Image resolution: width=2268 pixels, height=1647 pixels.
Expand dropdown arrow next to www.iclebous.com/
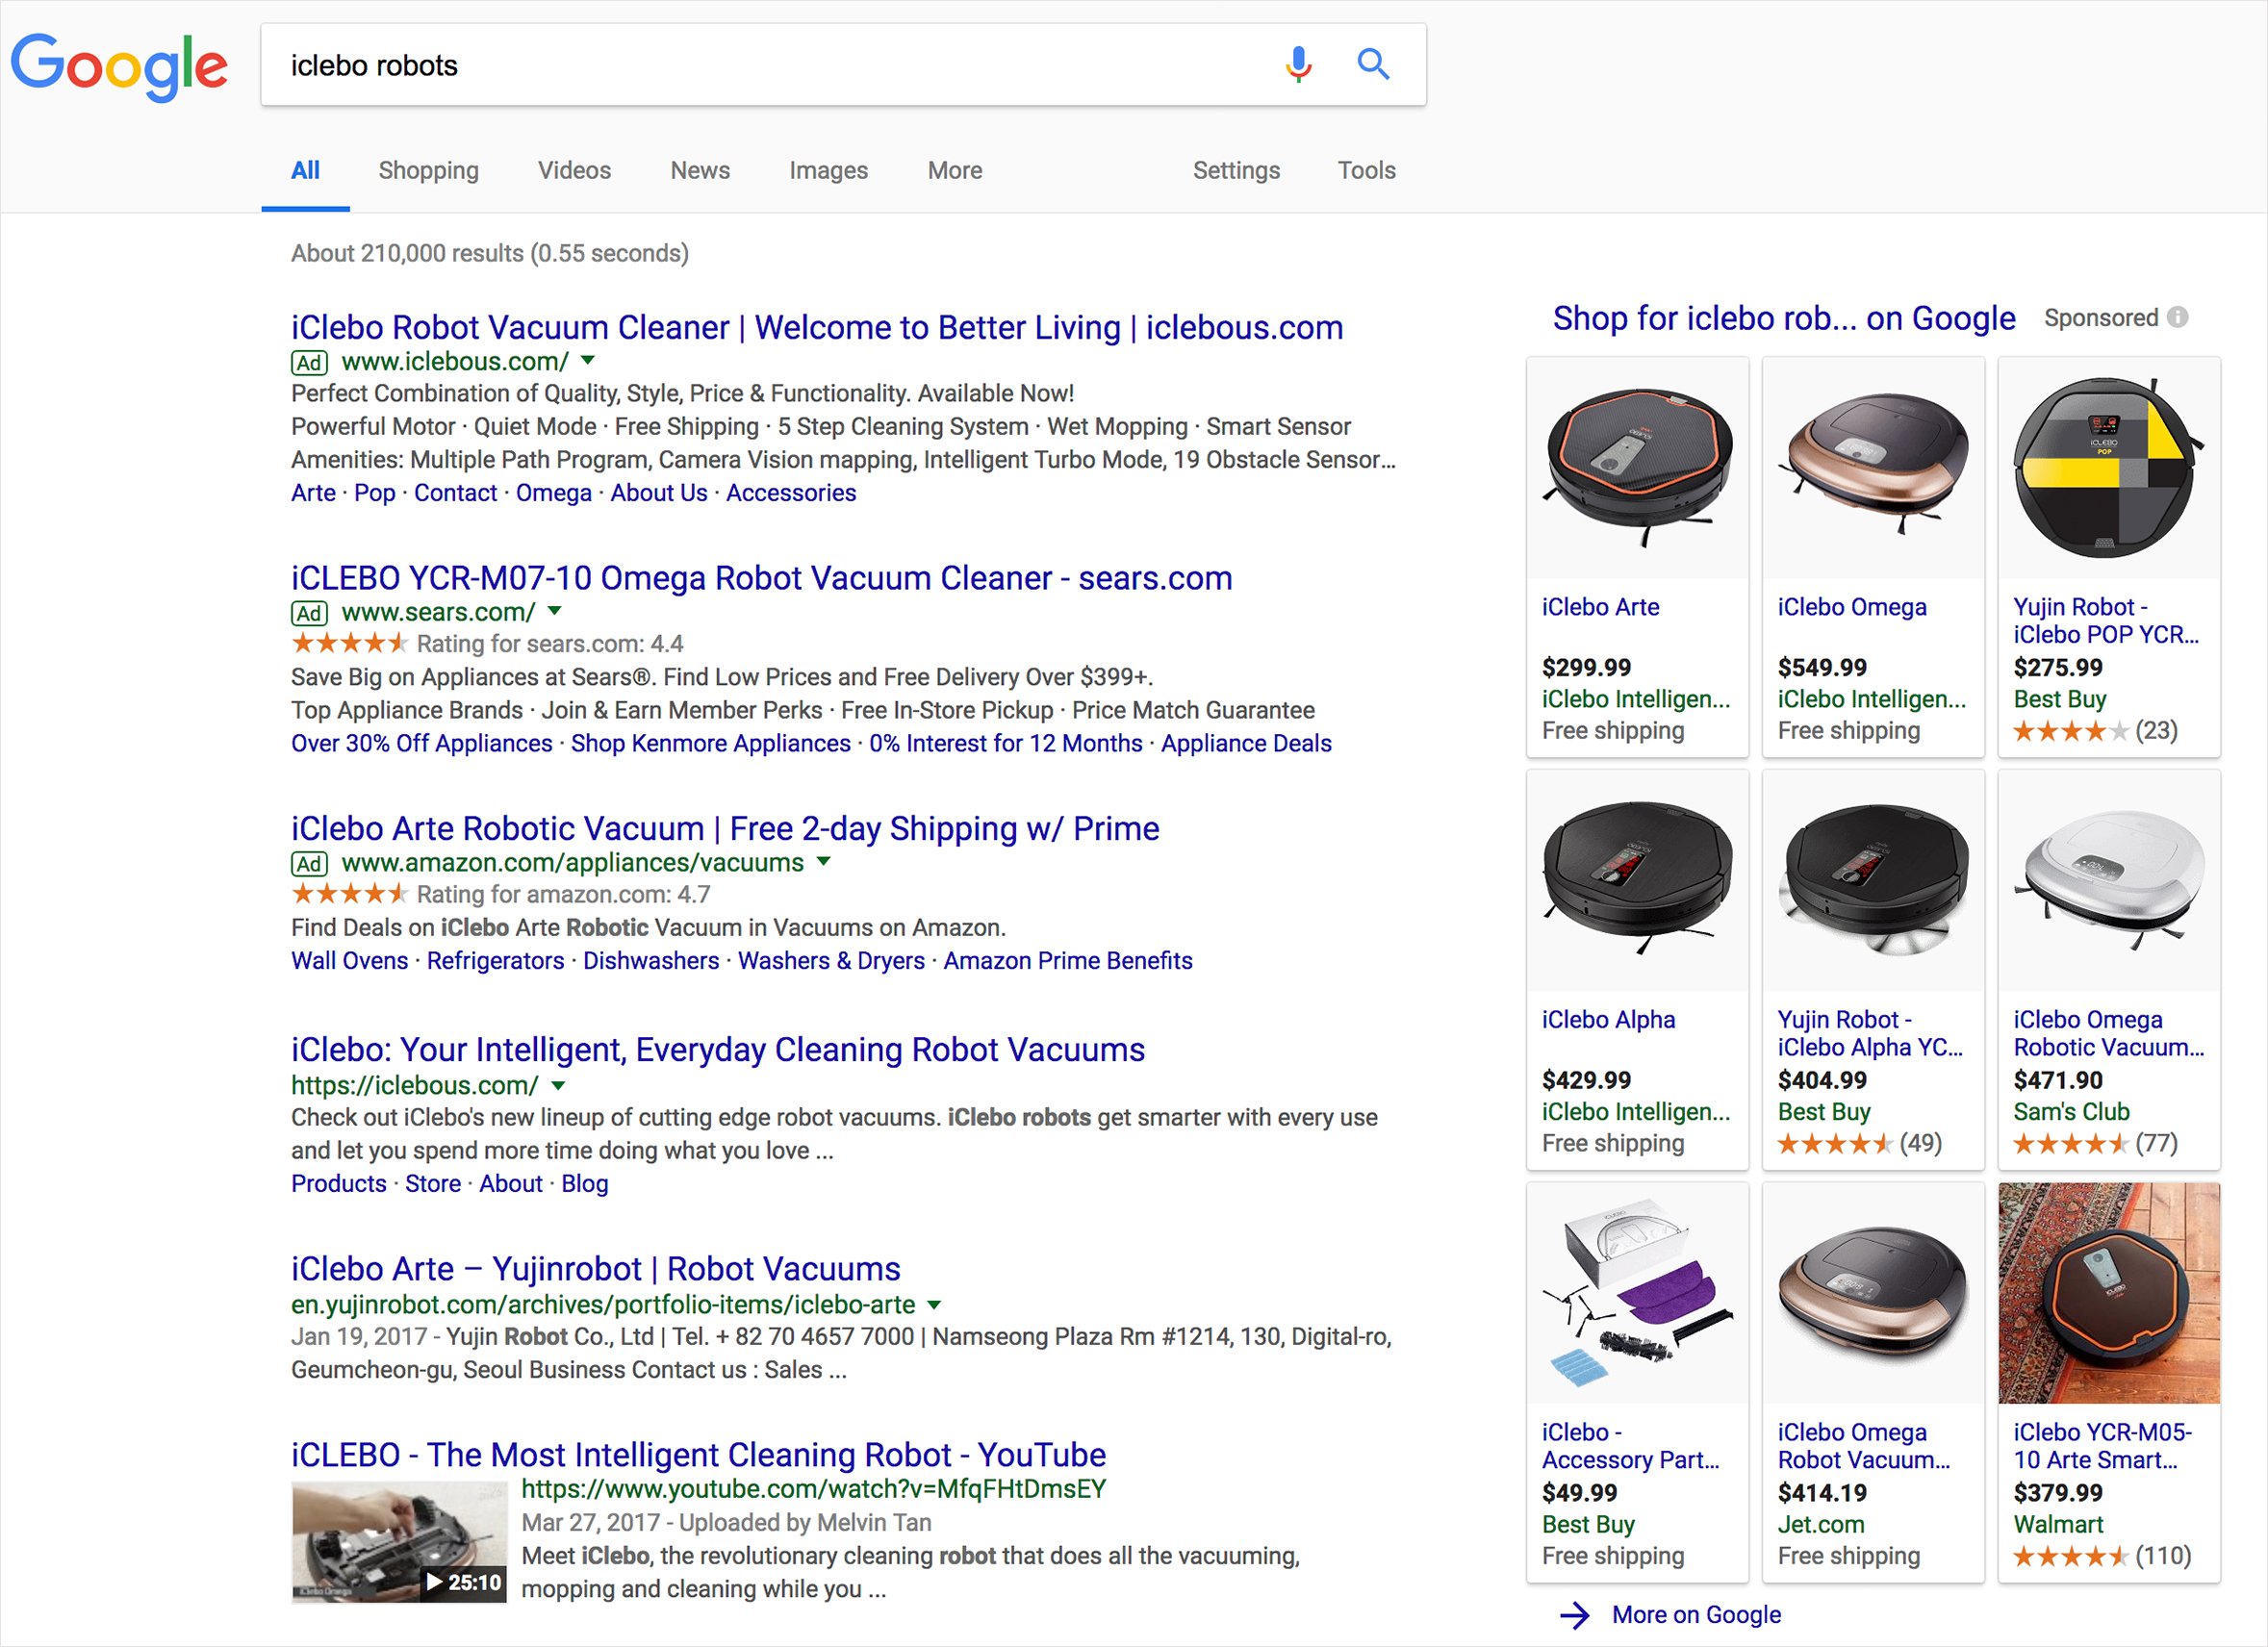(588, 360)
